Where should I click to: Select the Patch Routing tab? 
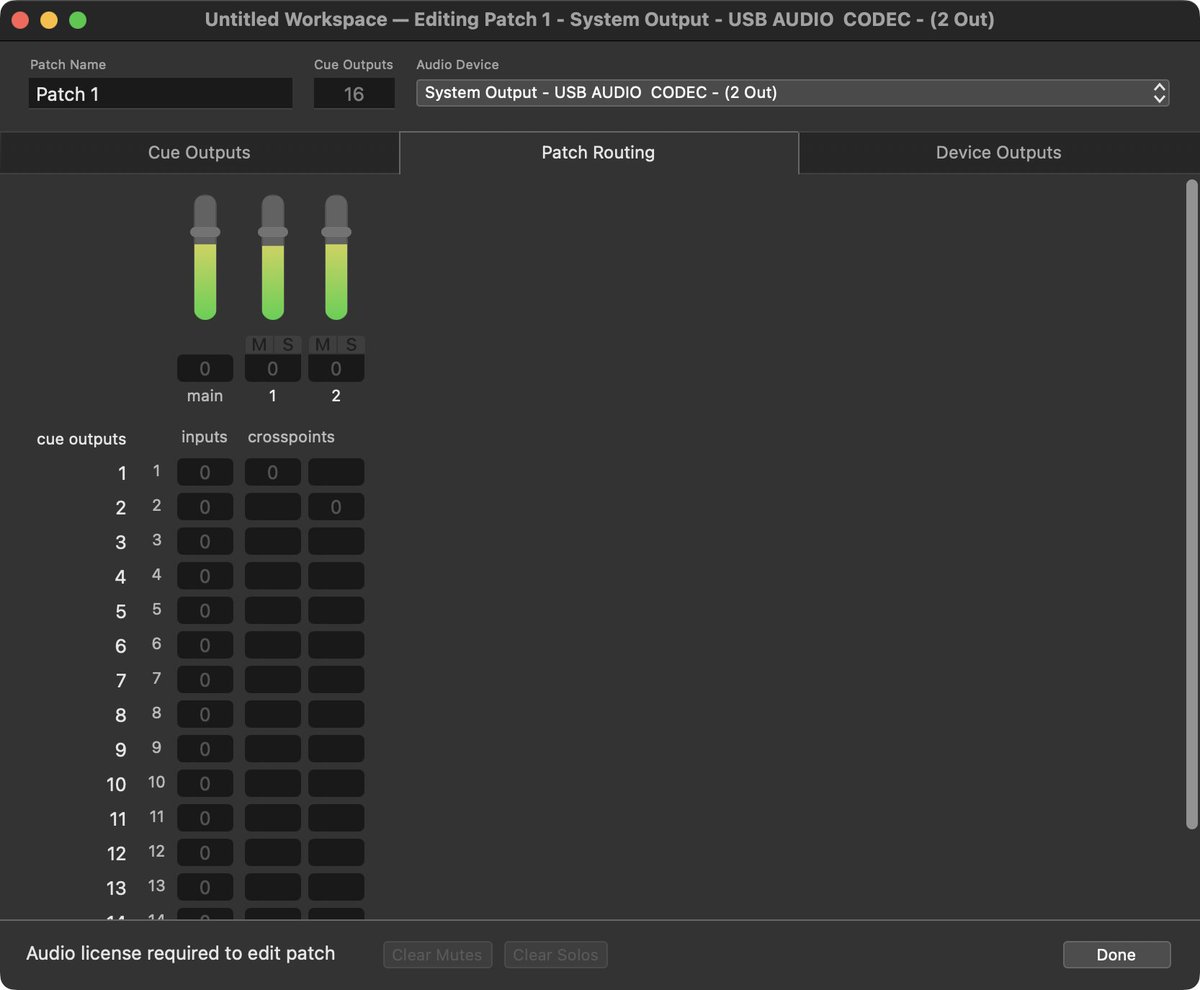tap(598, 153)
